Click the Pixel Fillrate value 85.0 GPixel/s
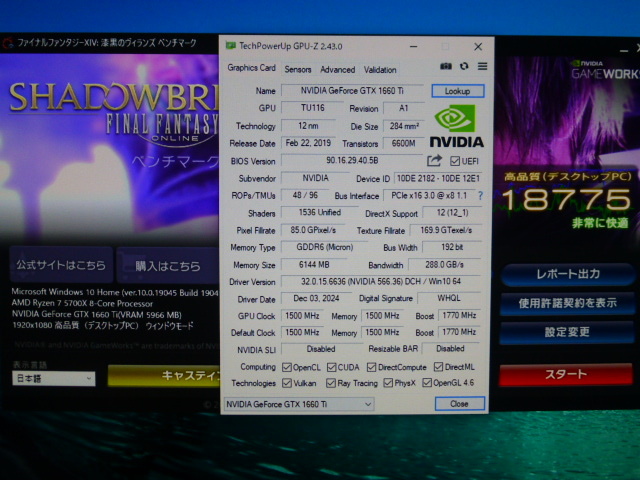The height and width of the screenshot is (480, 640). point(313,230)
